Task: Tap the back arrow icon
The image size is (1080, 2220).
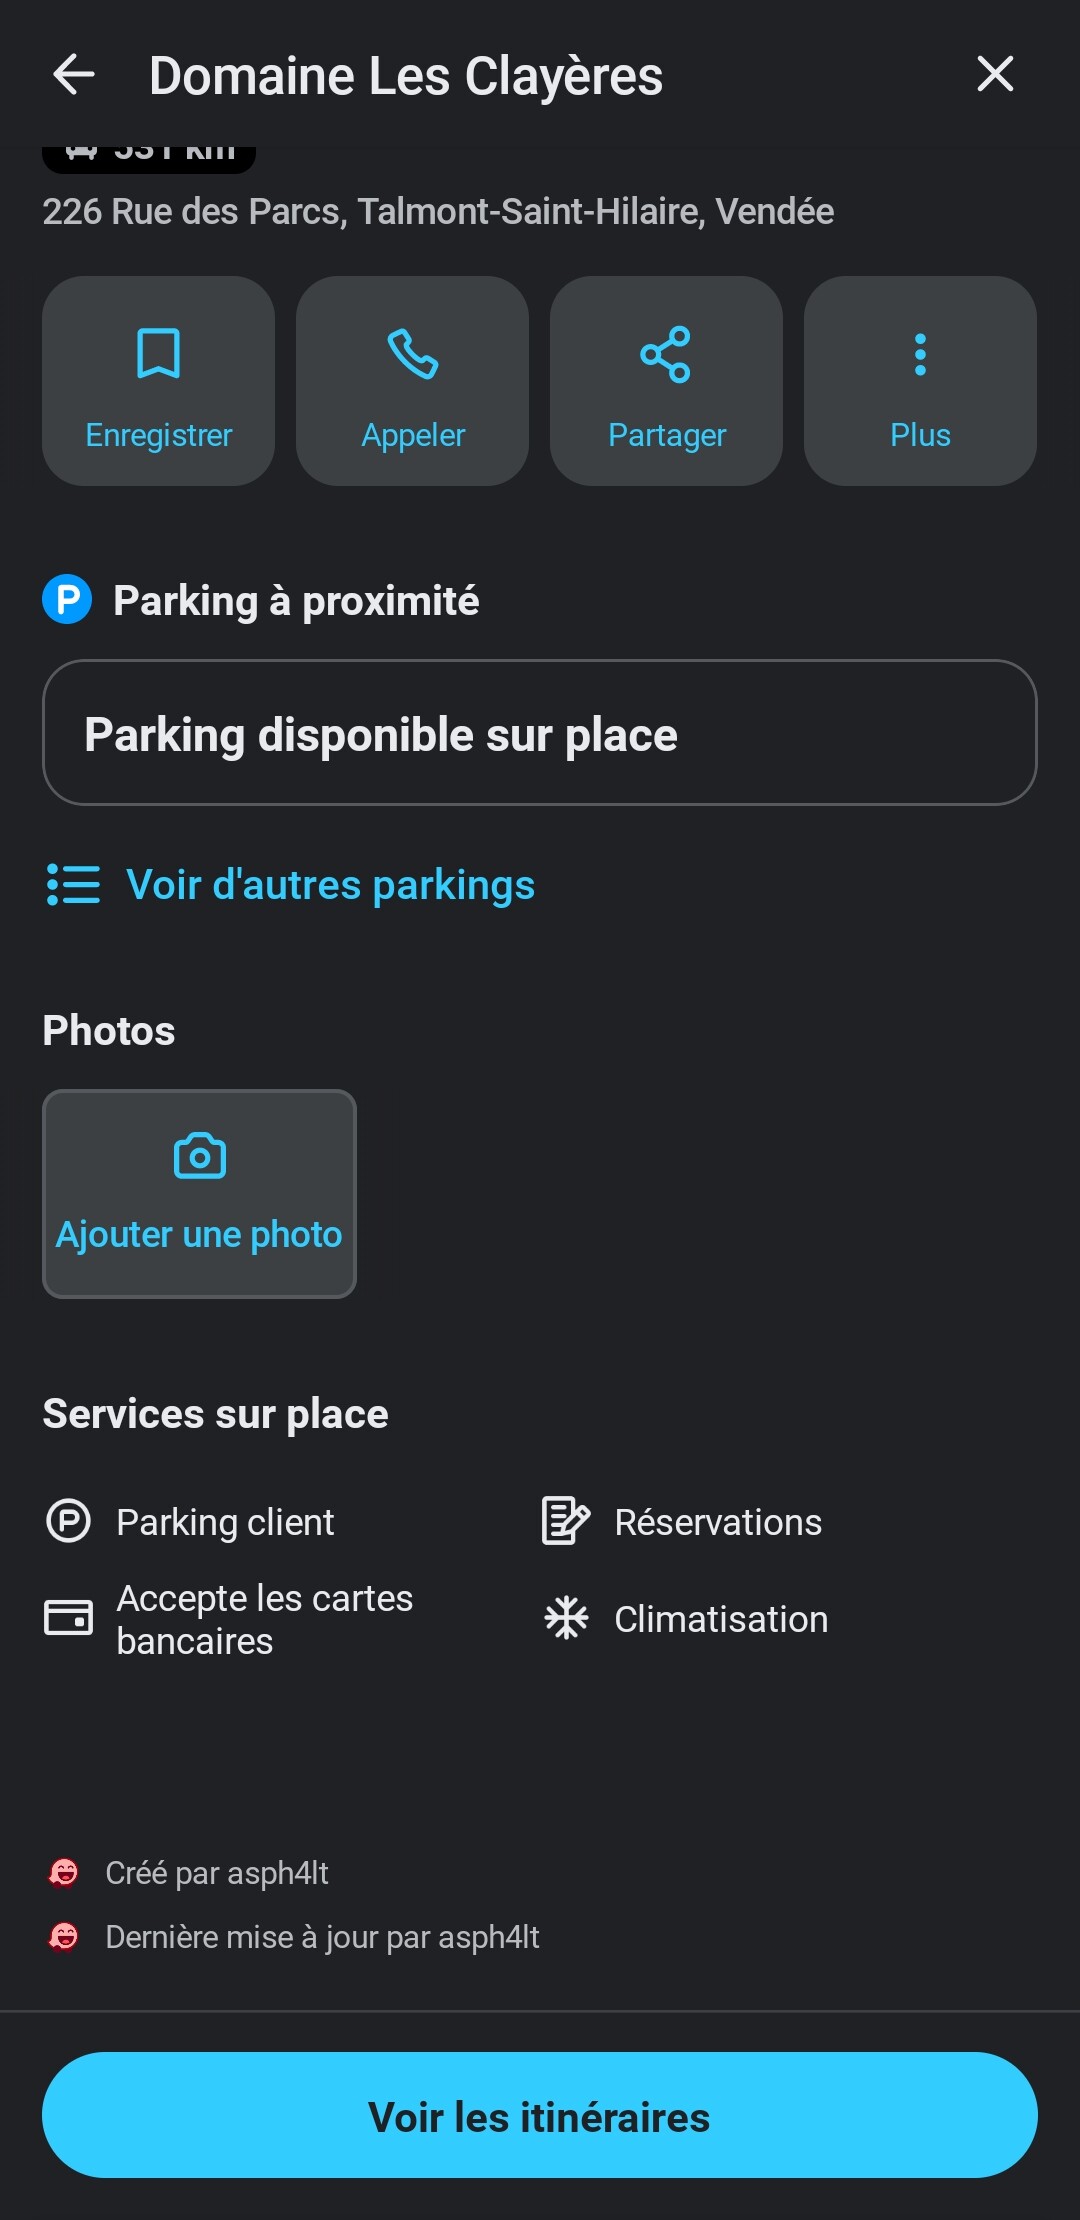Action: click(x=74, y=75)
